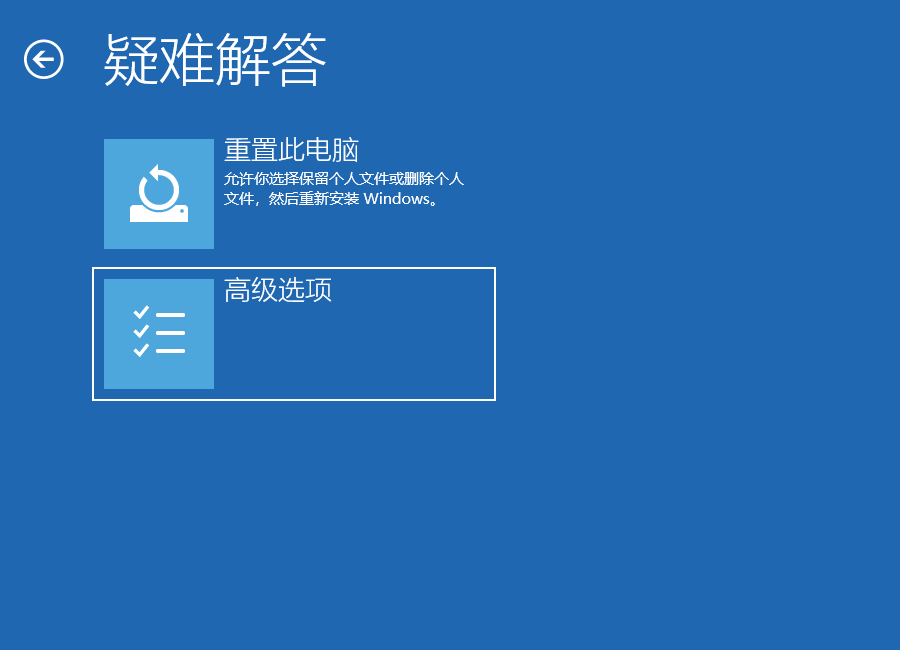Click the 疑难解答 page heading
The image size is (900, 650).
(215, 60)
